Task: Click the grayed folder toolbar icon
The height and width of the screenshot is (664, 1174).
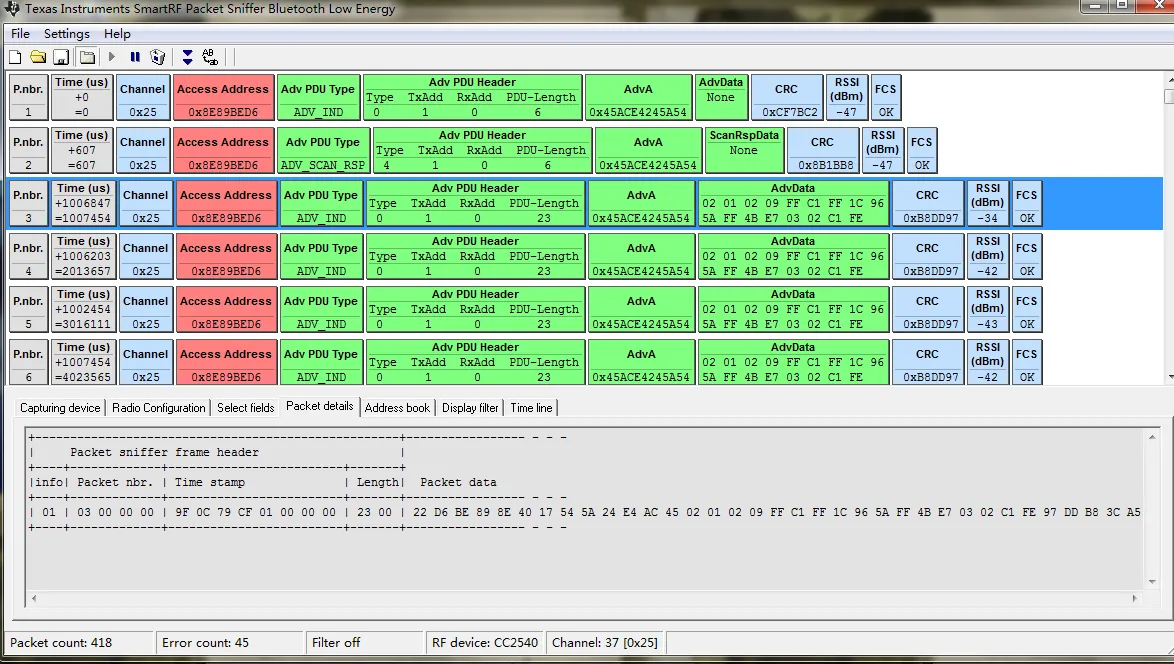Action: tap(87, 57)
